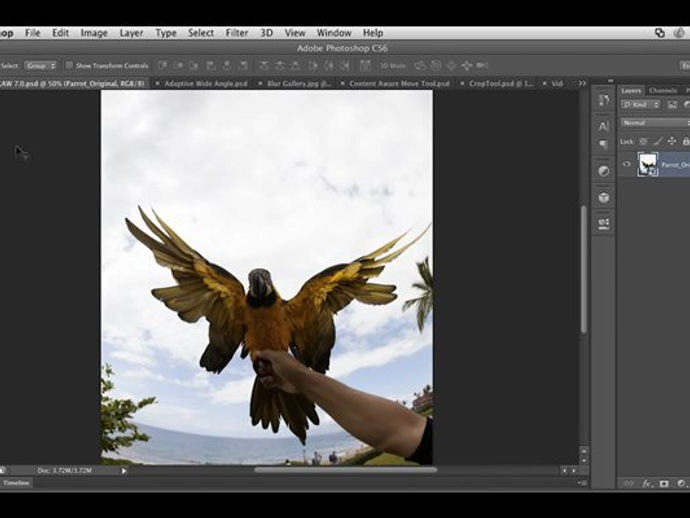
Task: Open the Paragraph panel icon
Action: pyautogui.click(x=604, y=144)
